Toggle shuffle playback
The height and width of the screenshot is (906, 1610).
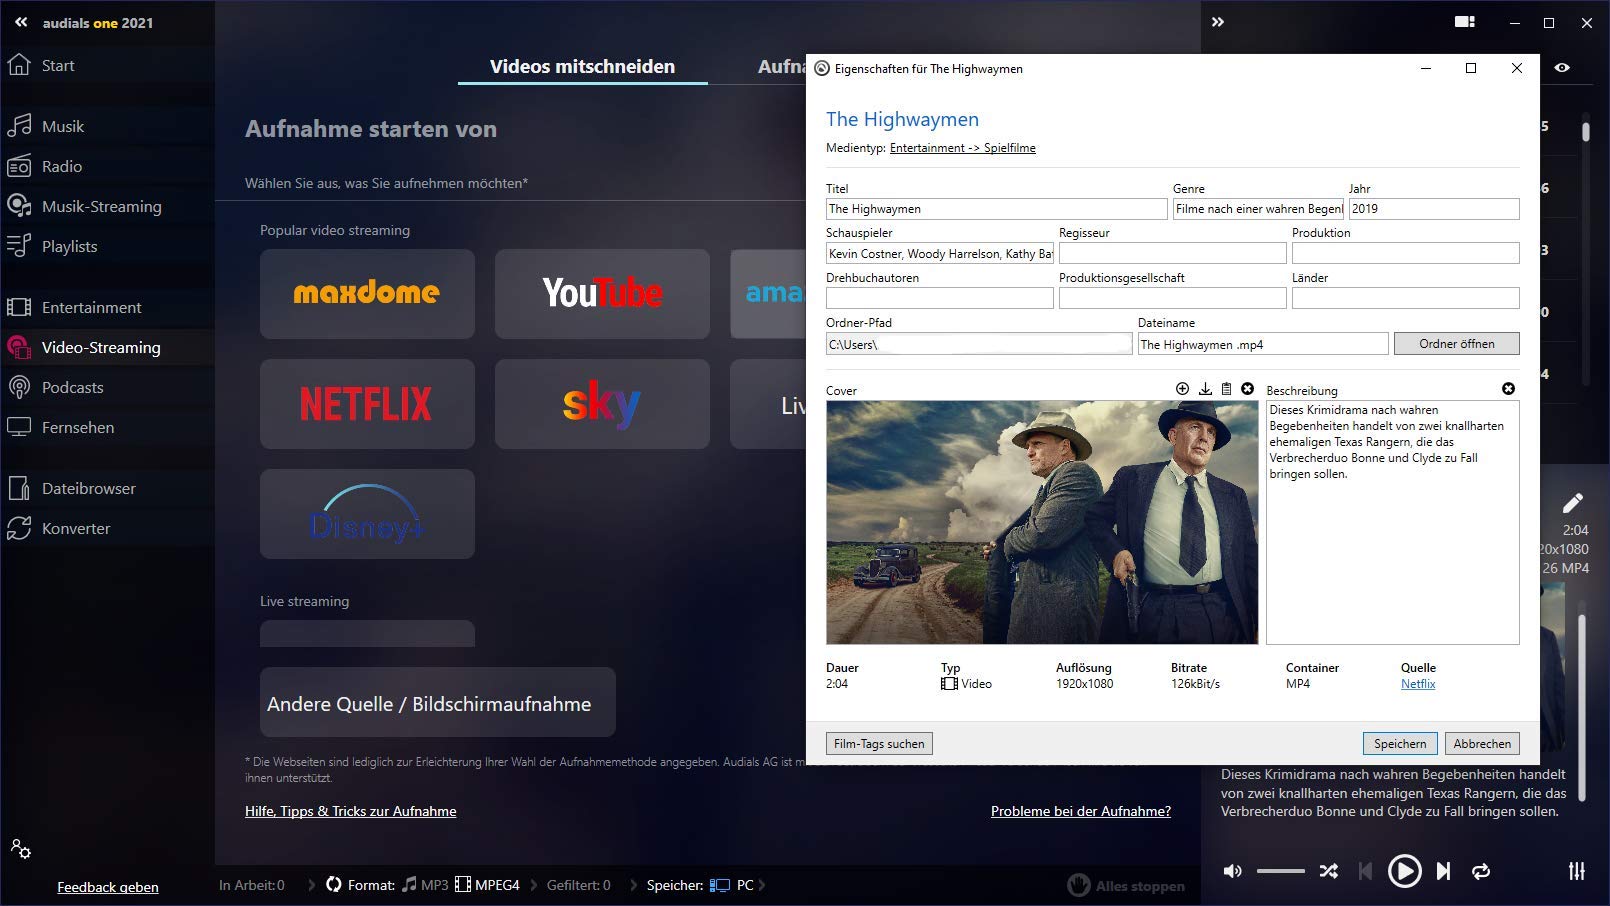point(1328,871)
